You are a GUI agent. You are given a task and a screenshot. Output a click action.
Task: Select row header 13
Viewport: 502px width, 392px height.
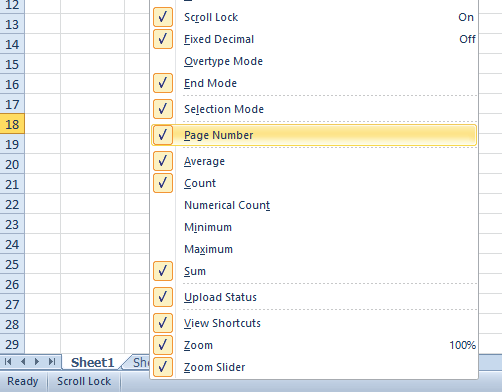click(x=12, y=24)
